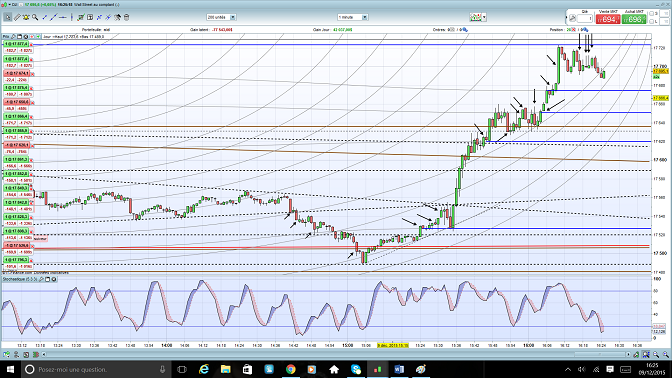The height and width of the screenshot is (378, 672).
Task: Select the cursor pointer tool
Action: [x=8, y=17]
